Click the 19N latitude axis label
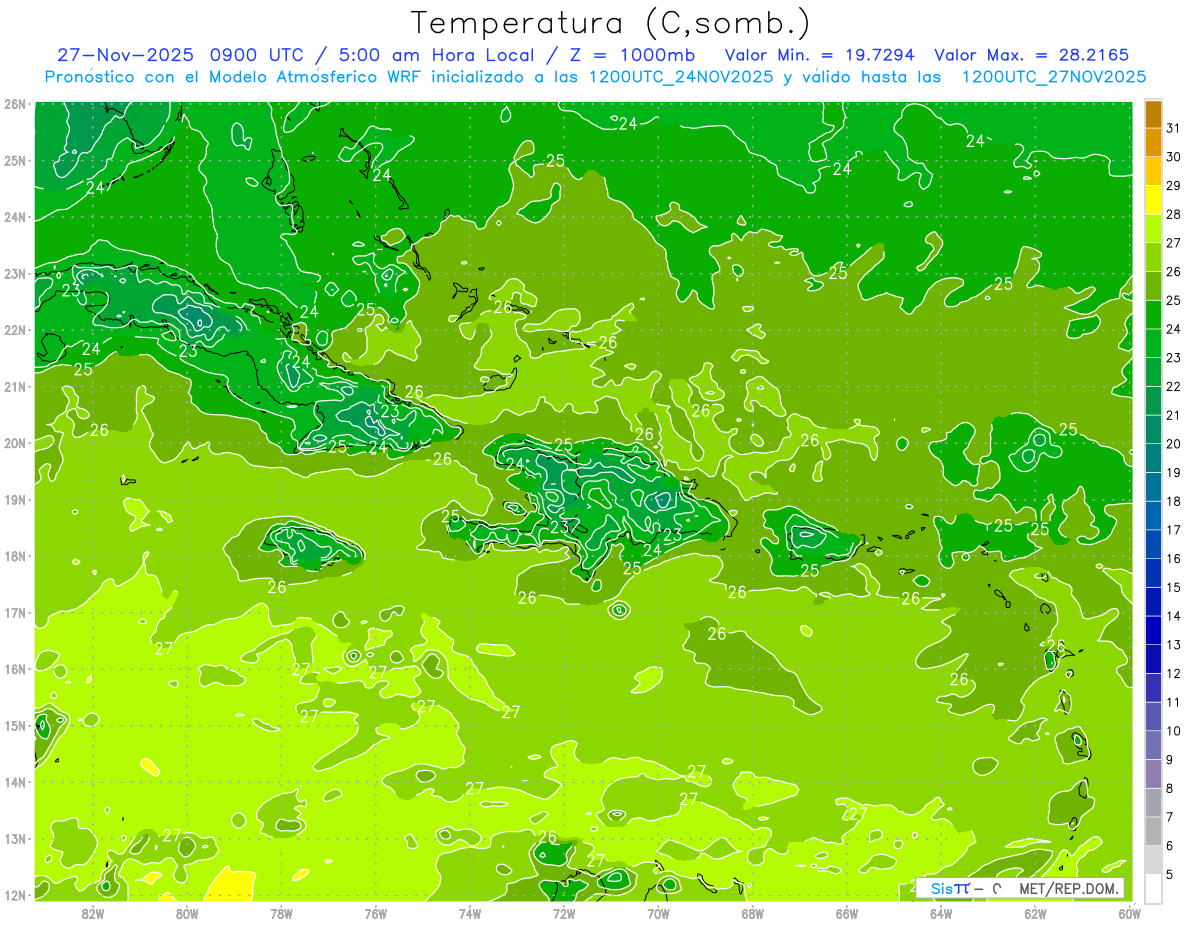Image resolution: width=1200 pixels, height=927 pixels. pyautogui.click(x=14, y=499)
